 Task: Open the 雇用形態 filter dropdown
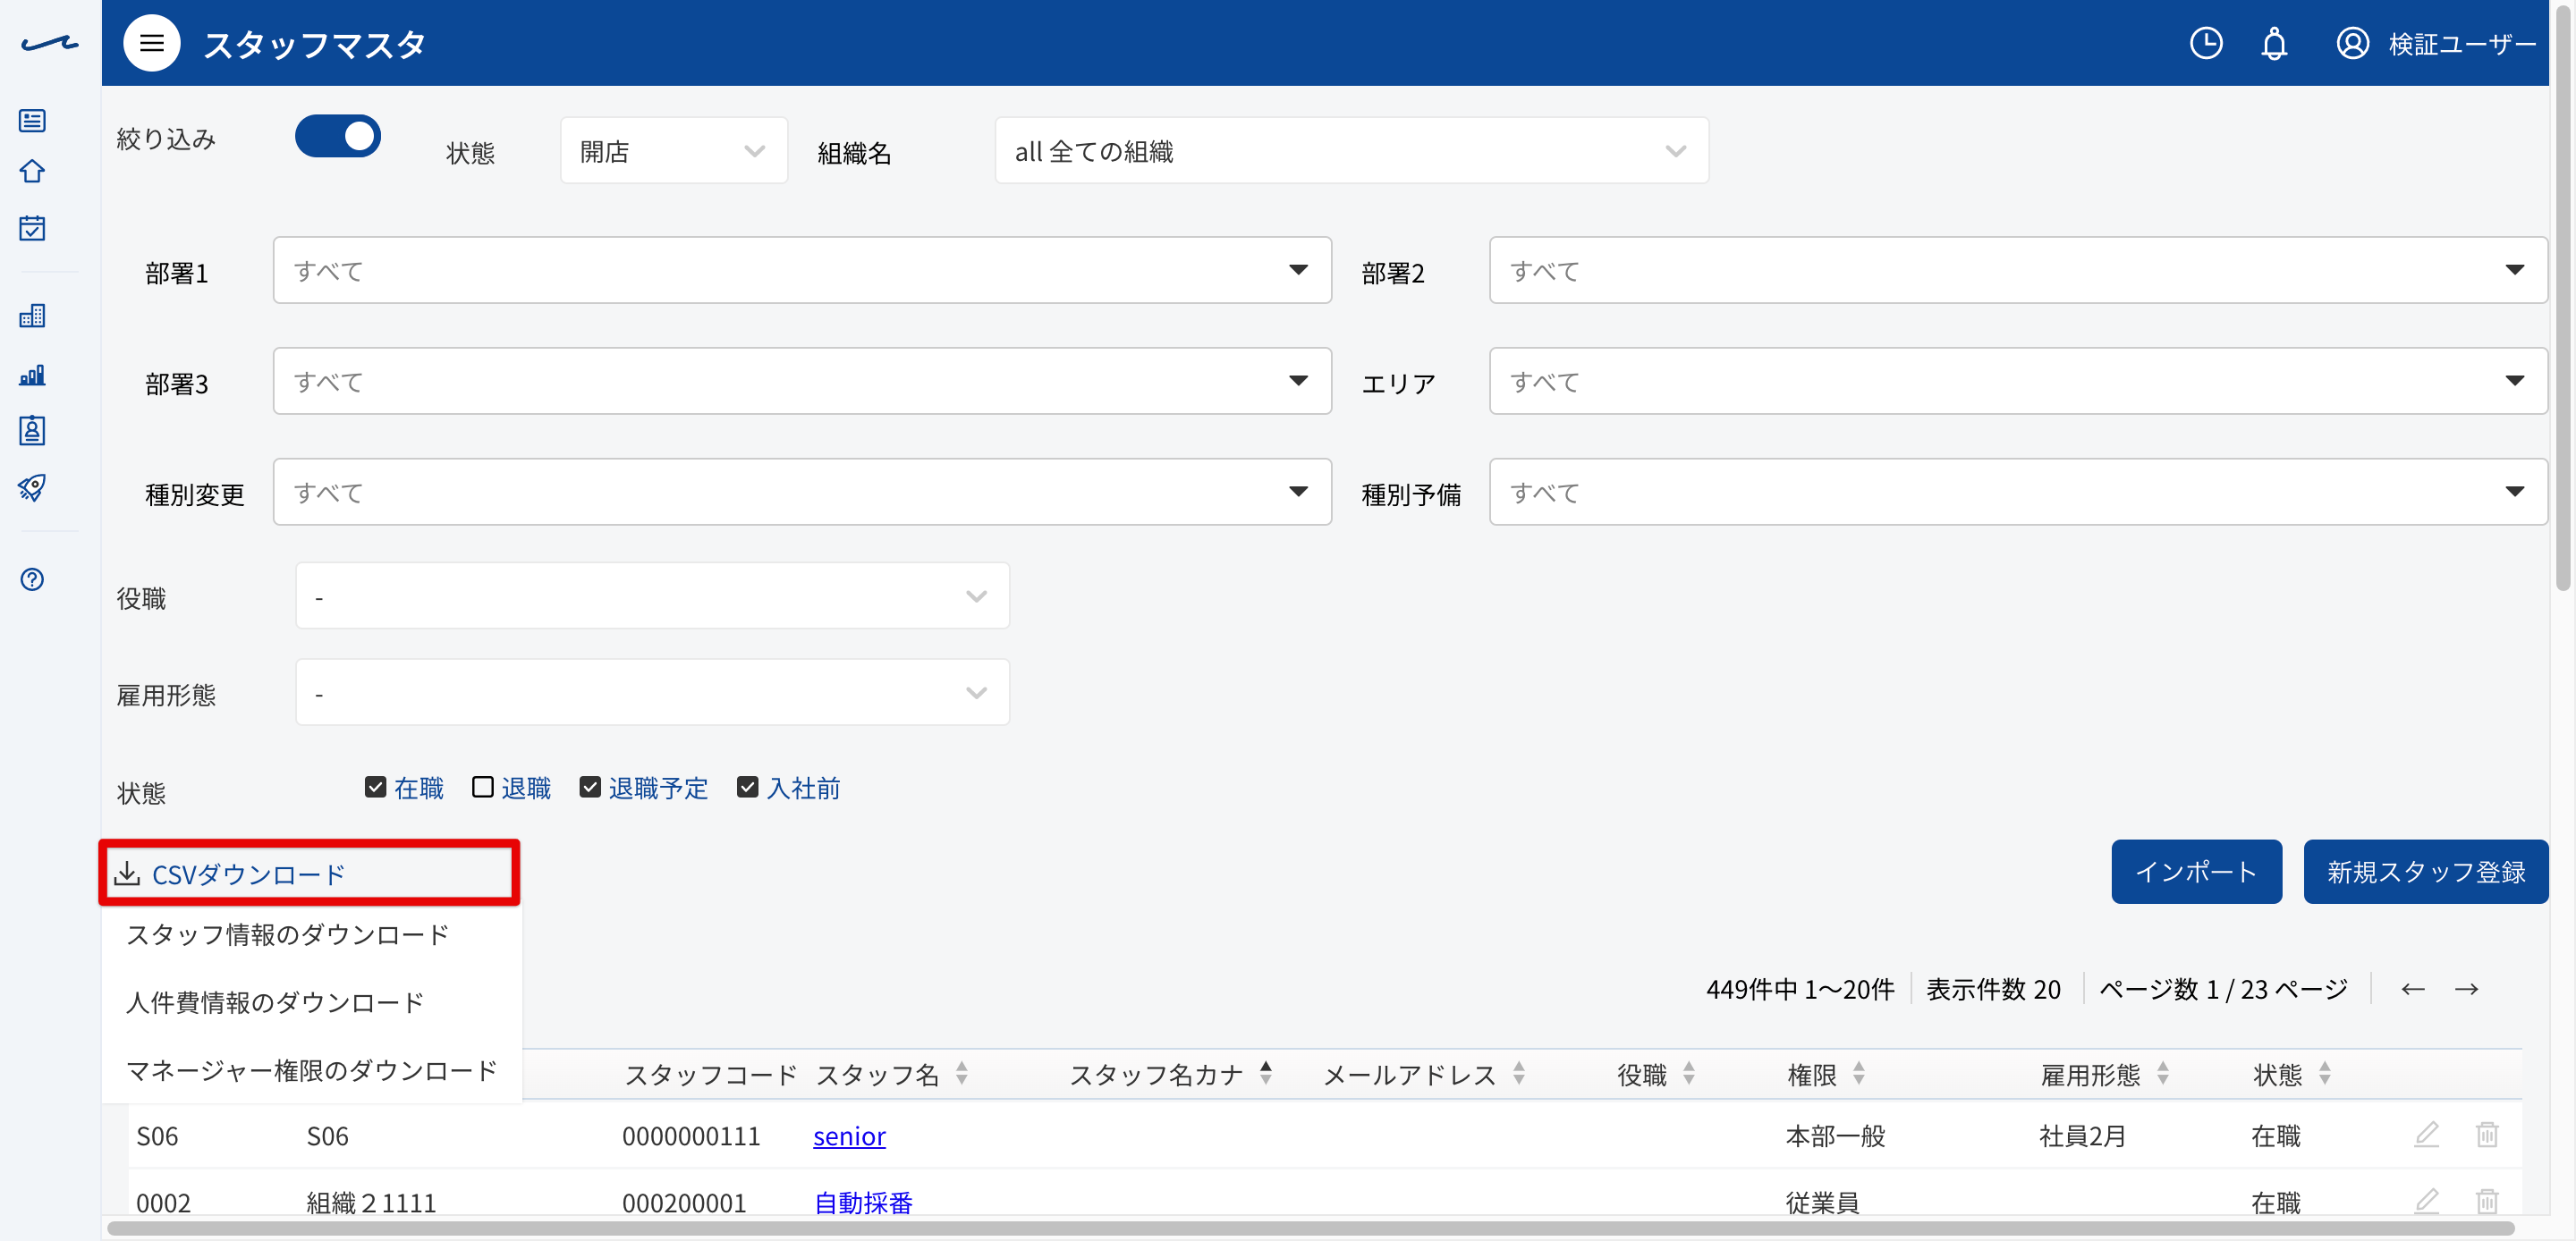(652, 693)
